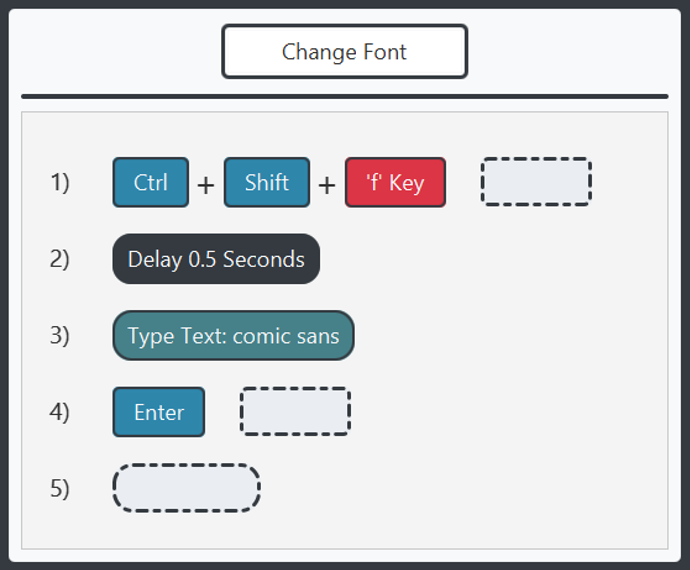
Task: Click the empty dashed slot beside Enter
Action: click(295, 412)
